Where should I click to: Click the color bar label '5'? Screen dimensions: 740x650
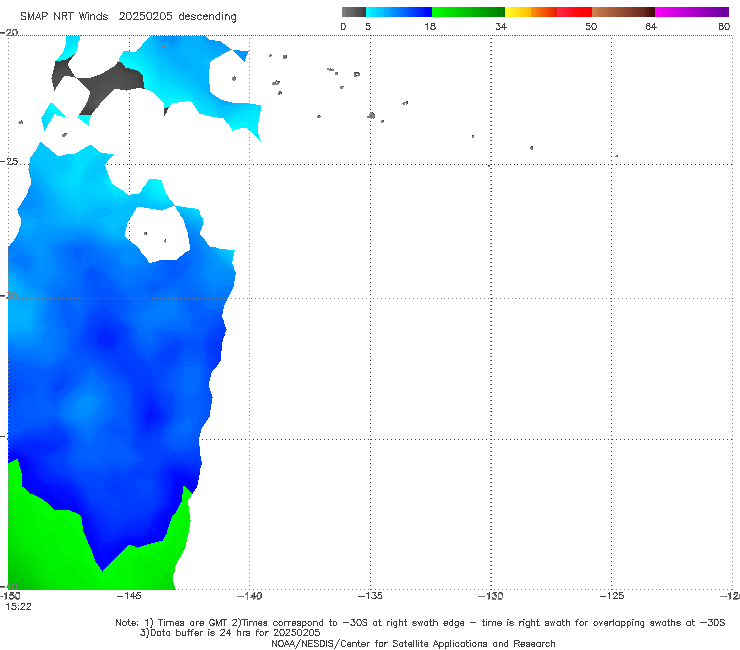pyautogui.click(x=368, y=26)
